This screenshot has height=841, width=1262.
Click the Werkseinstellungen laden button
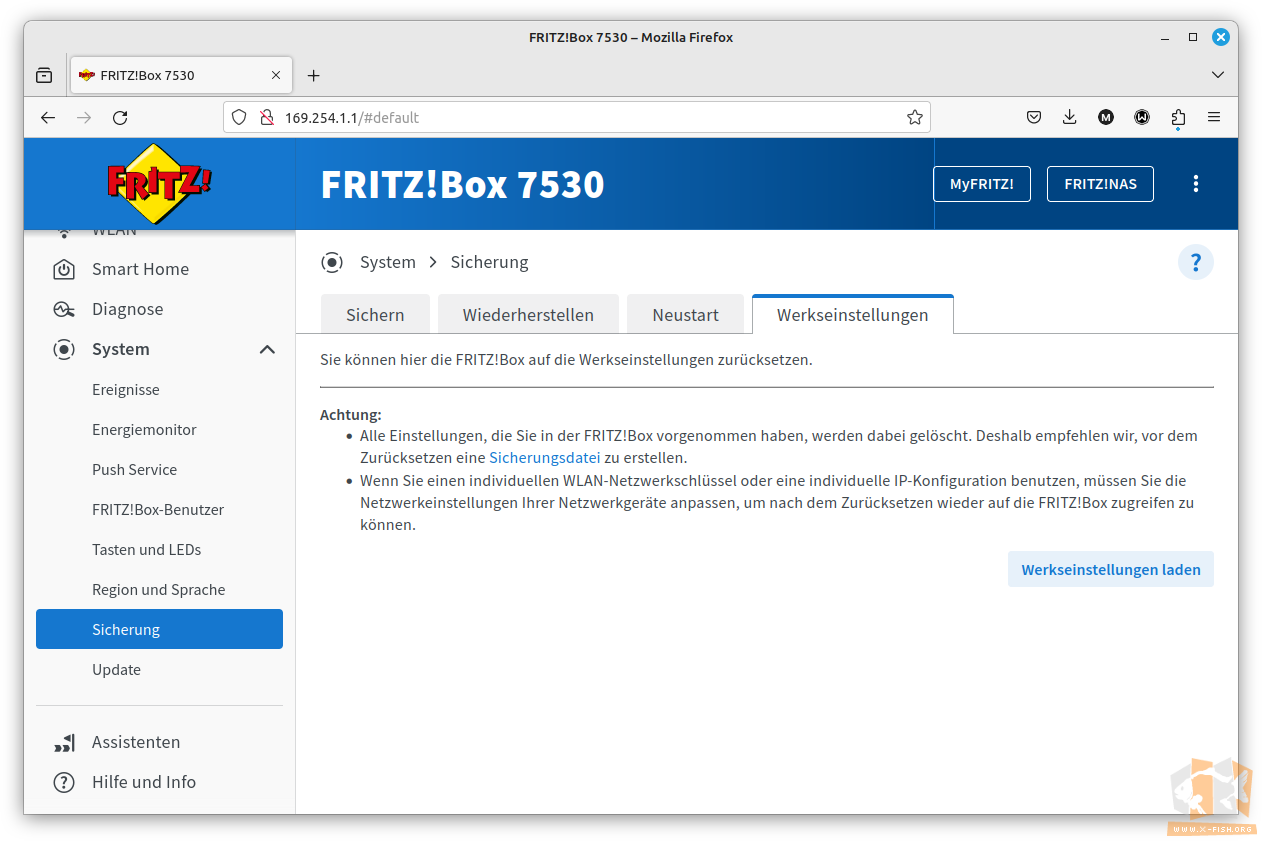point(1110,569)
